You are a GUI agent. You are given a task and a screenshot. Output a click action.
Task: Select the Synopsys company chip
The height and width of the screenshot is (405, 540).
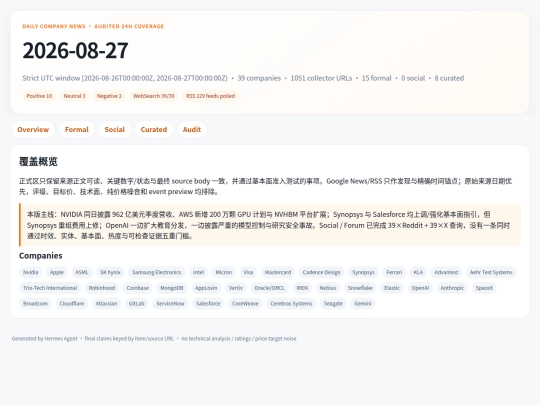click(x=363, y=272)
